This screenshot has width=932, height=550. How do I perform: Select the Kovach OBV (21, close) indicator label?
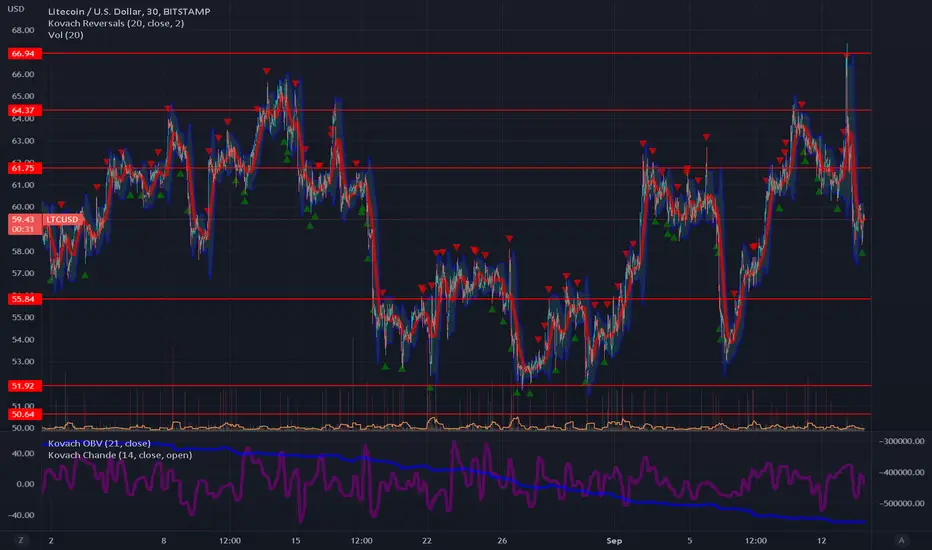click(x=99, y=444)
